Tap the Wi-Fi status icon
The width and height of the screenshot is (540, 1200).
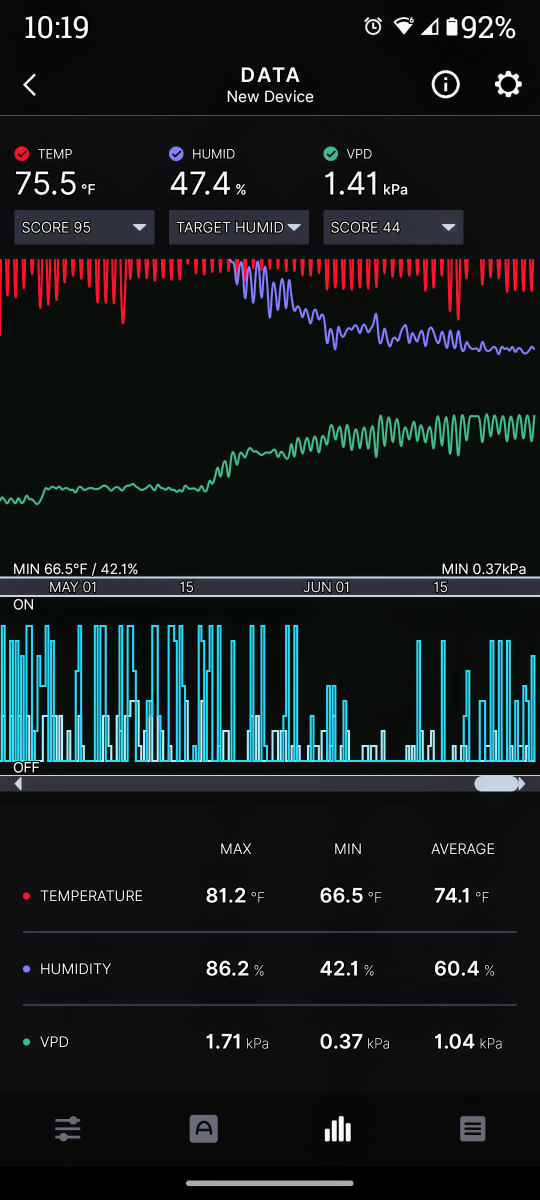click(x=403, y=28)
